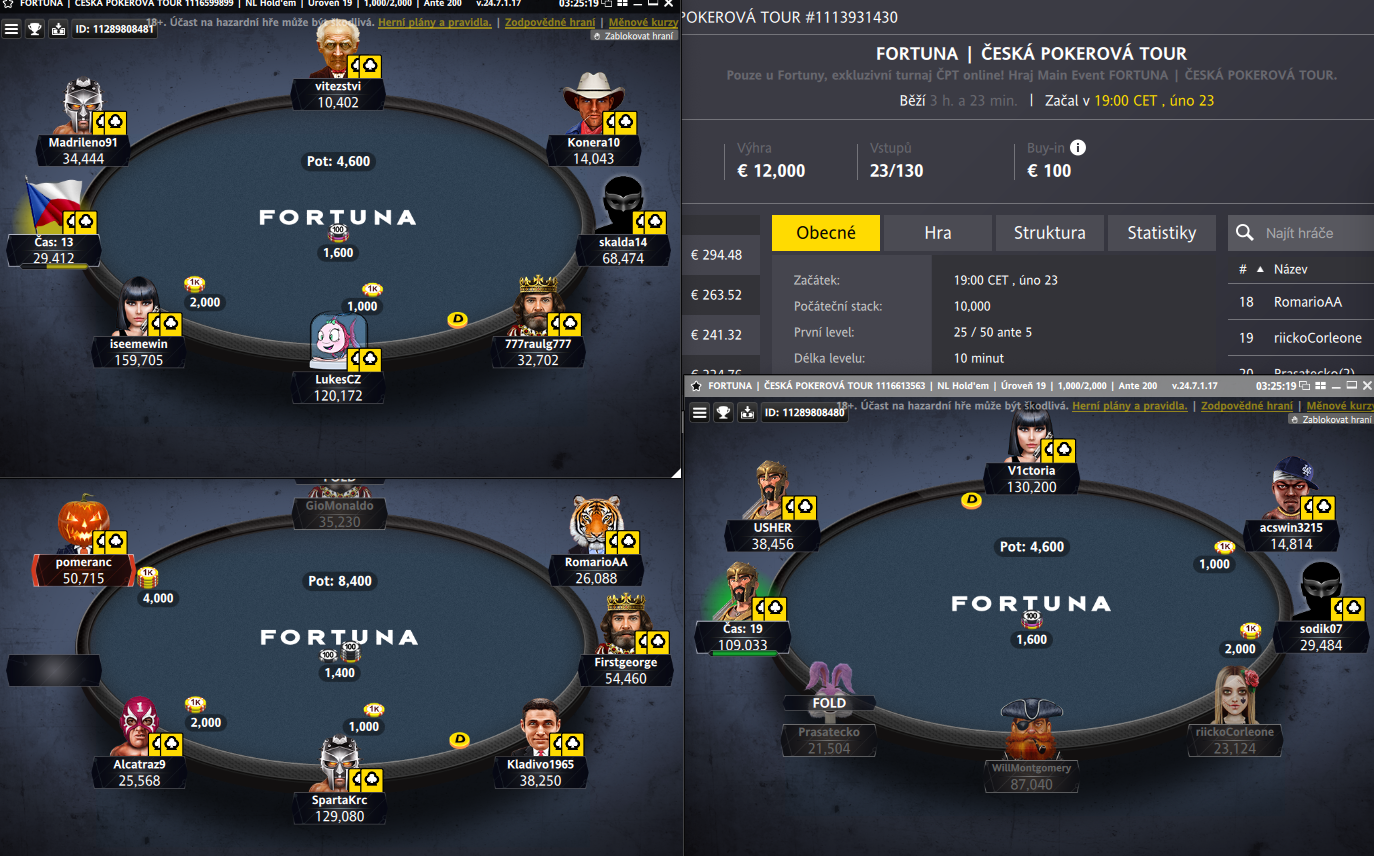
Task: Click buy-in info icon in tournament lobby
Action: pos(1078,148)
